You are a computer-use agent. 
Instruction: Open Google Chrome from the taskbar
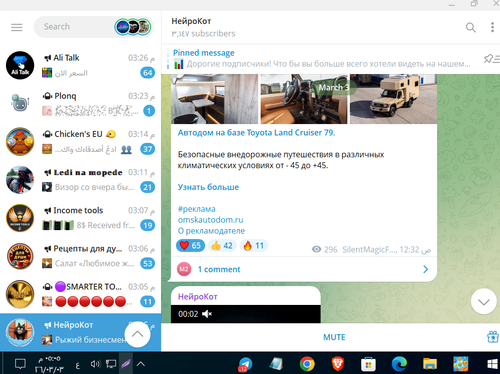(x=307, y=364)
